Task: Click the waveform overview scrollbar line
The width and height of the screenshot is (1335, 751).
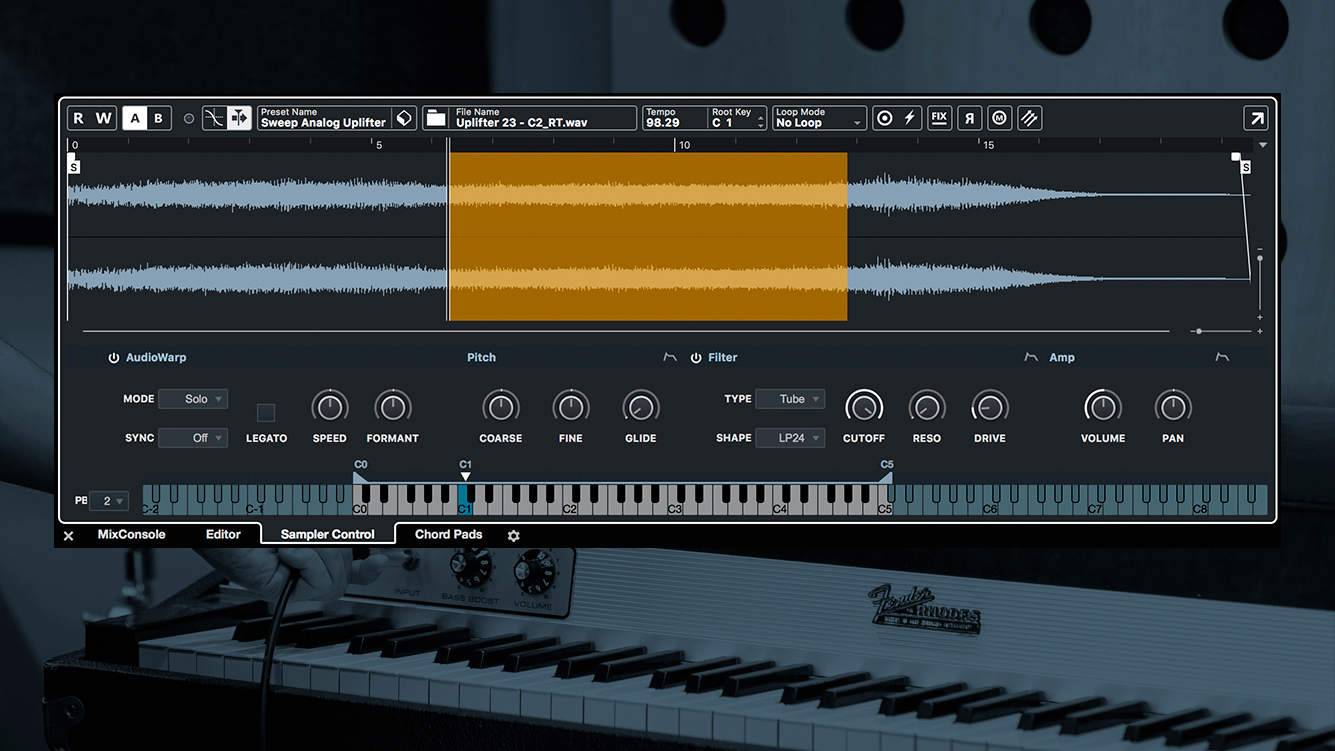Action: [x=626, y=331]
